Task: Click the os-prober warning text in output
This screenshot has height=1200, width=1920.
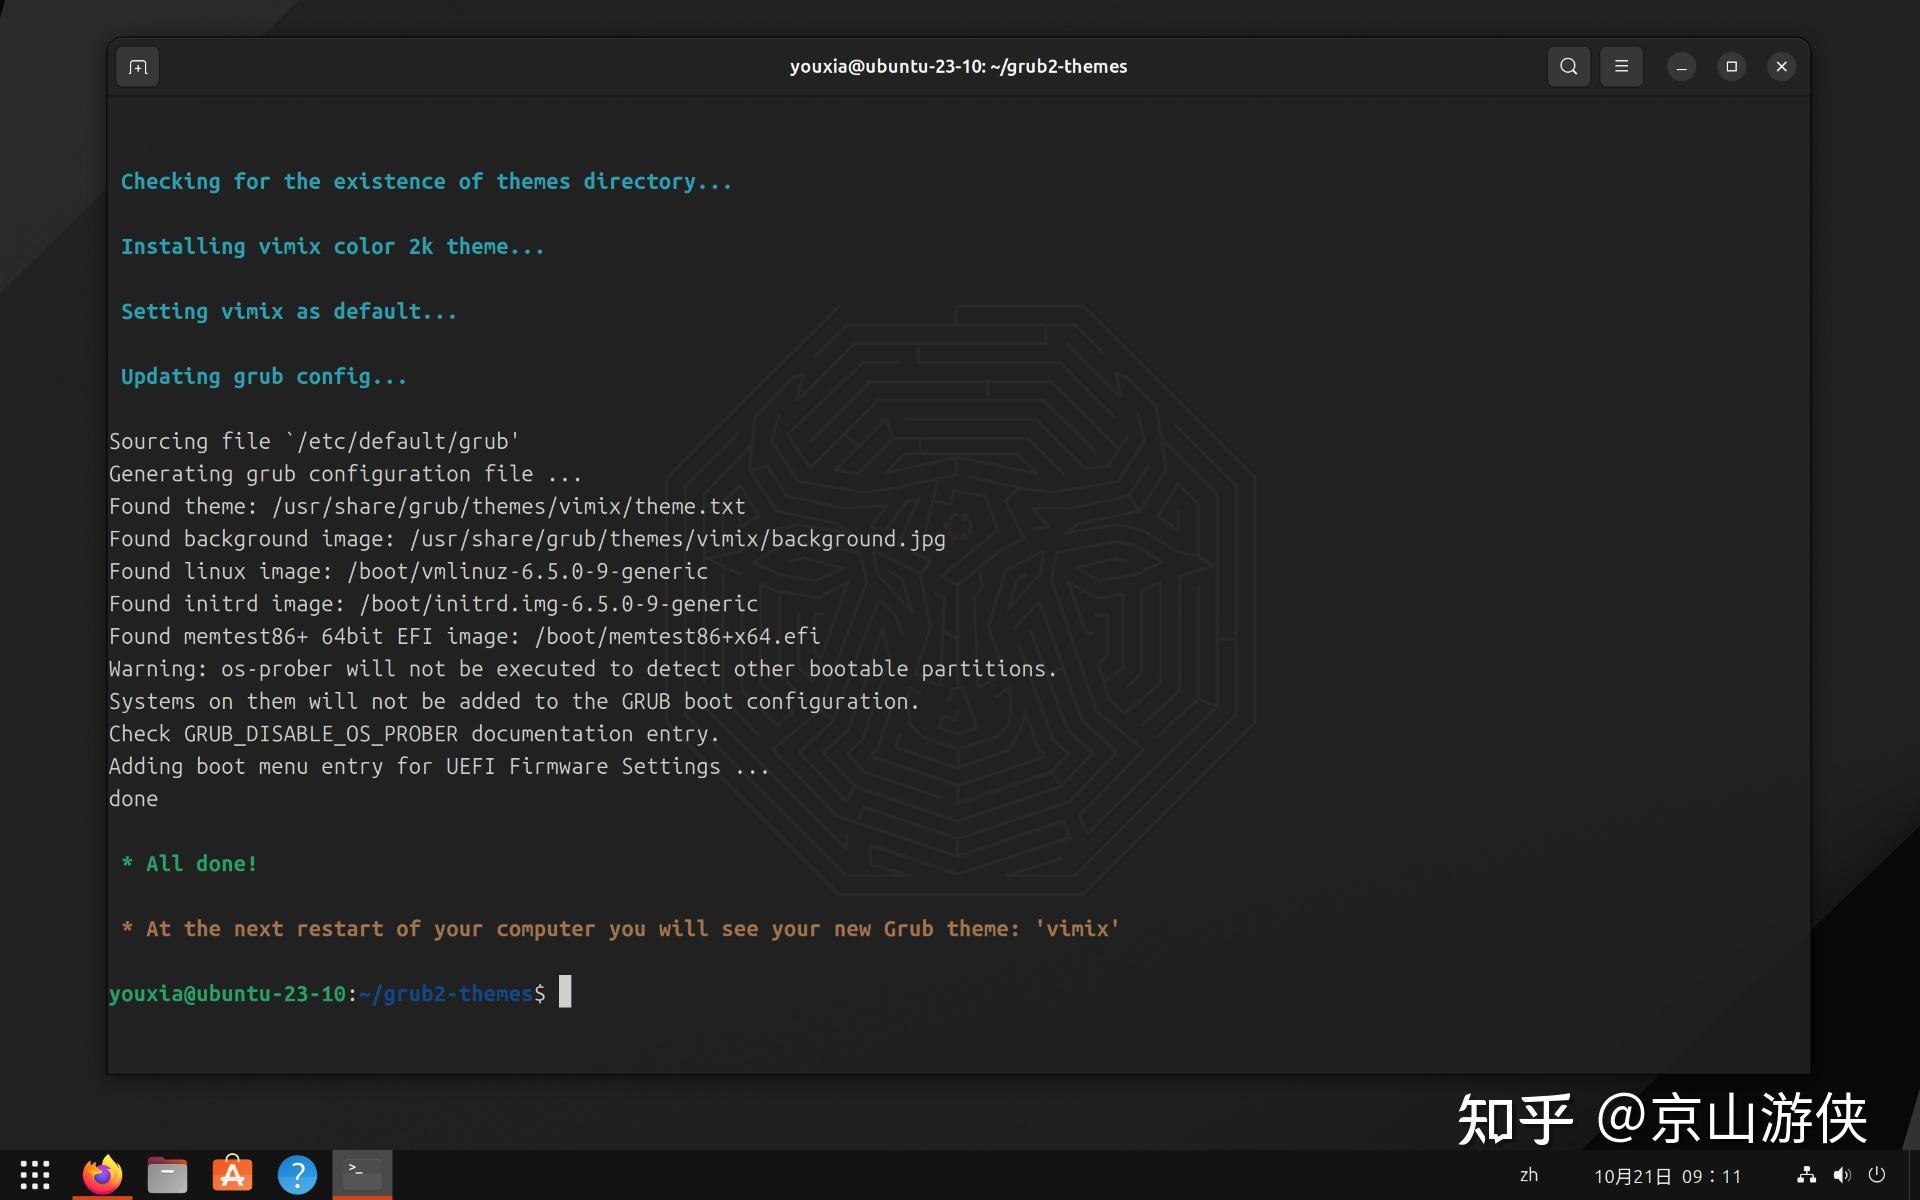Action: coord(582,668)
